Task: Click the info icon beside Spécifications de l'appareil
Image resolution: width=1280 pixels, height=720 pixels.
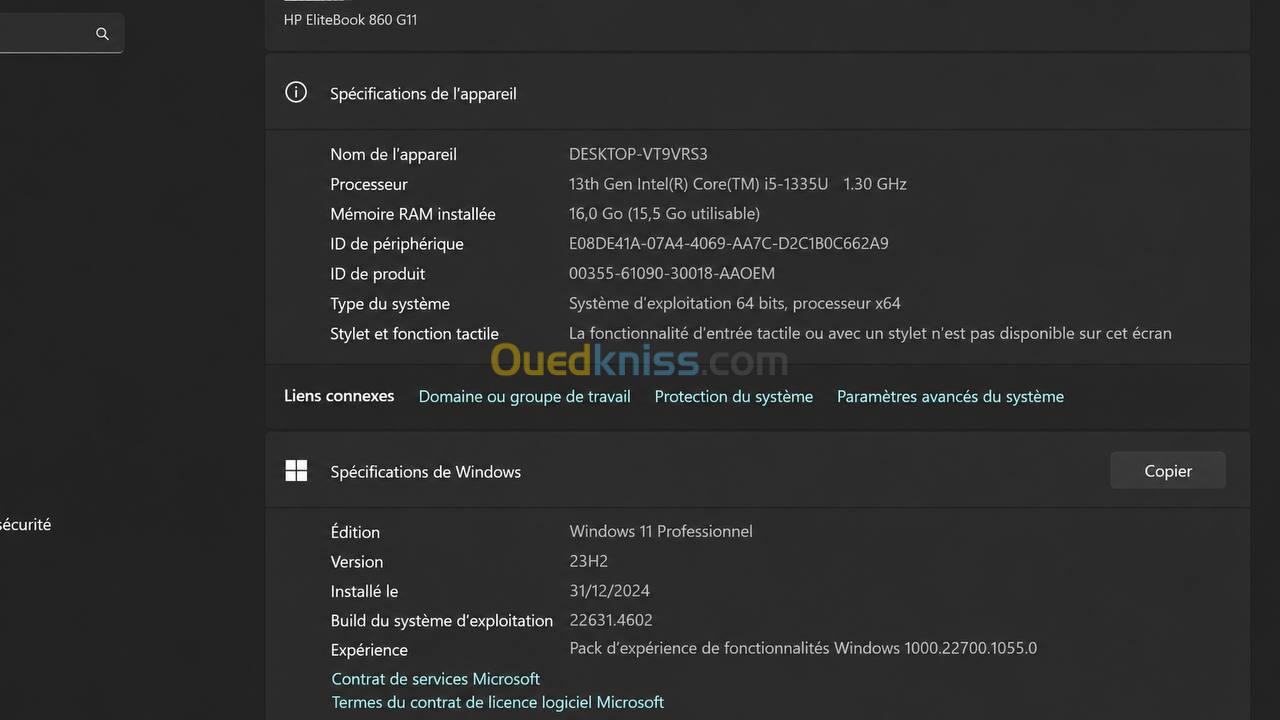Action: [x=296, y=93]
